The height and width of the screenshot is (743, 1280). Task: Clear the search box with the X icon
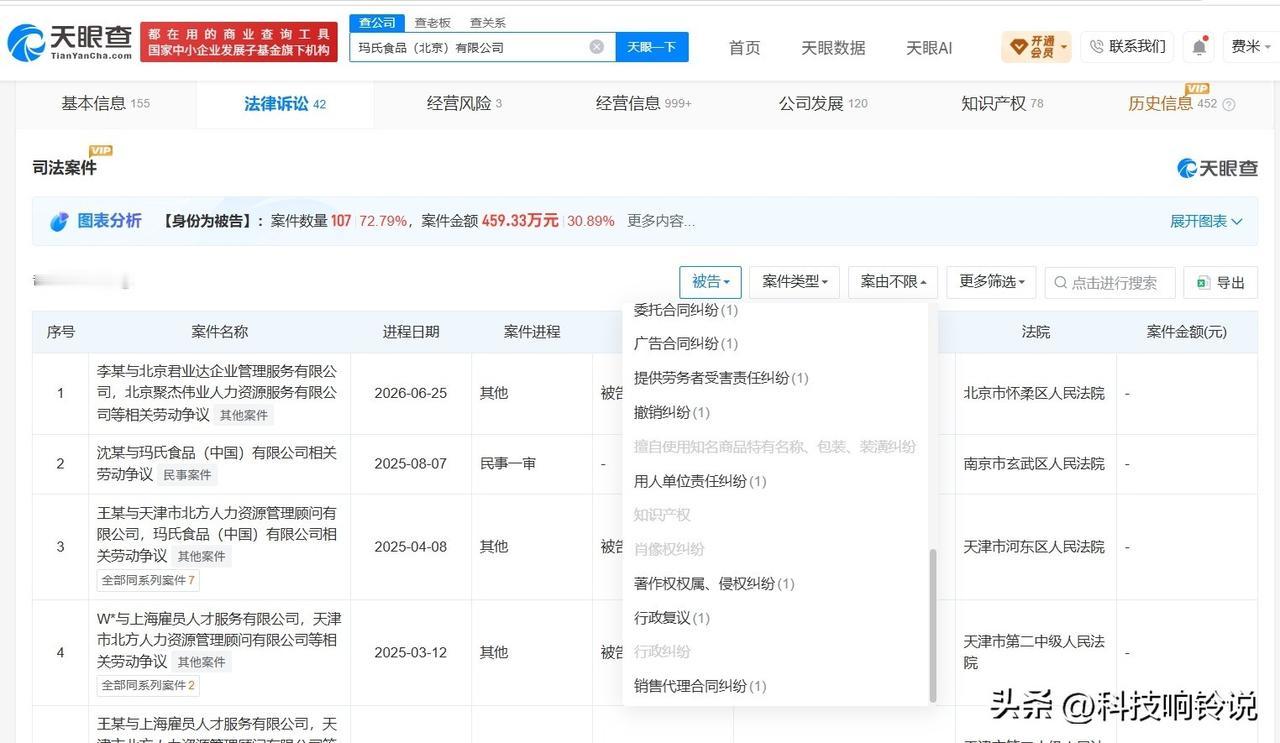click(x=597, y=47)
